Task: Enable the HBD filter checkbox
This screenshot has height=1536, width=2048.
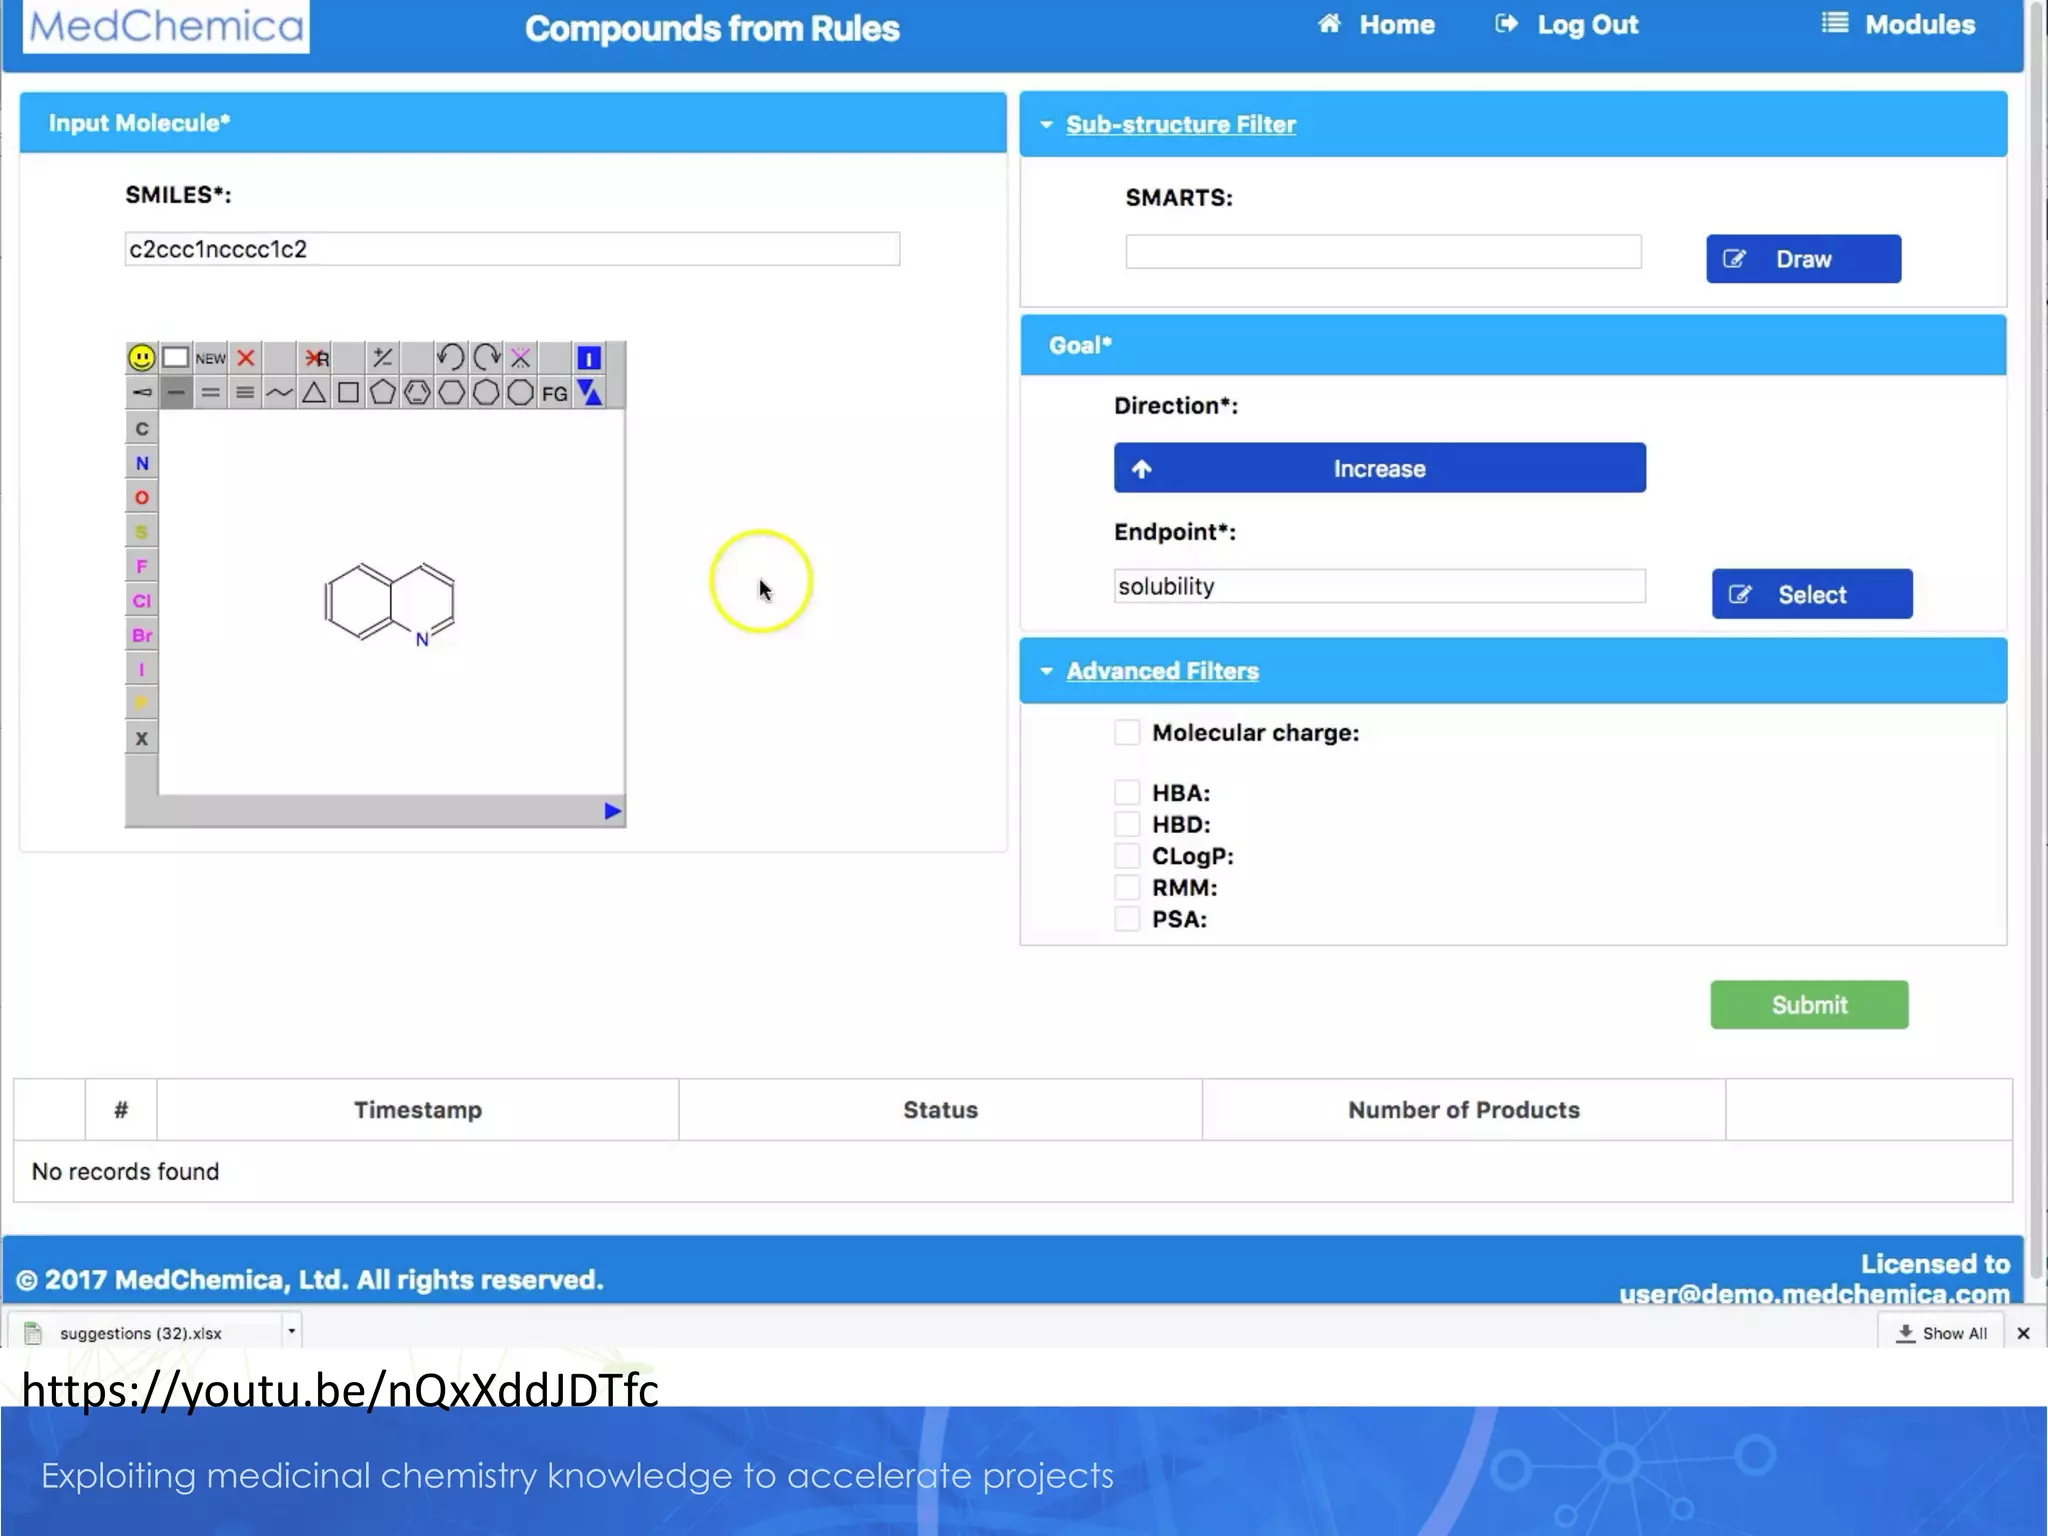Action: [1127, 825]
